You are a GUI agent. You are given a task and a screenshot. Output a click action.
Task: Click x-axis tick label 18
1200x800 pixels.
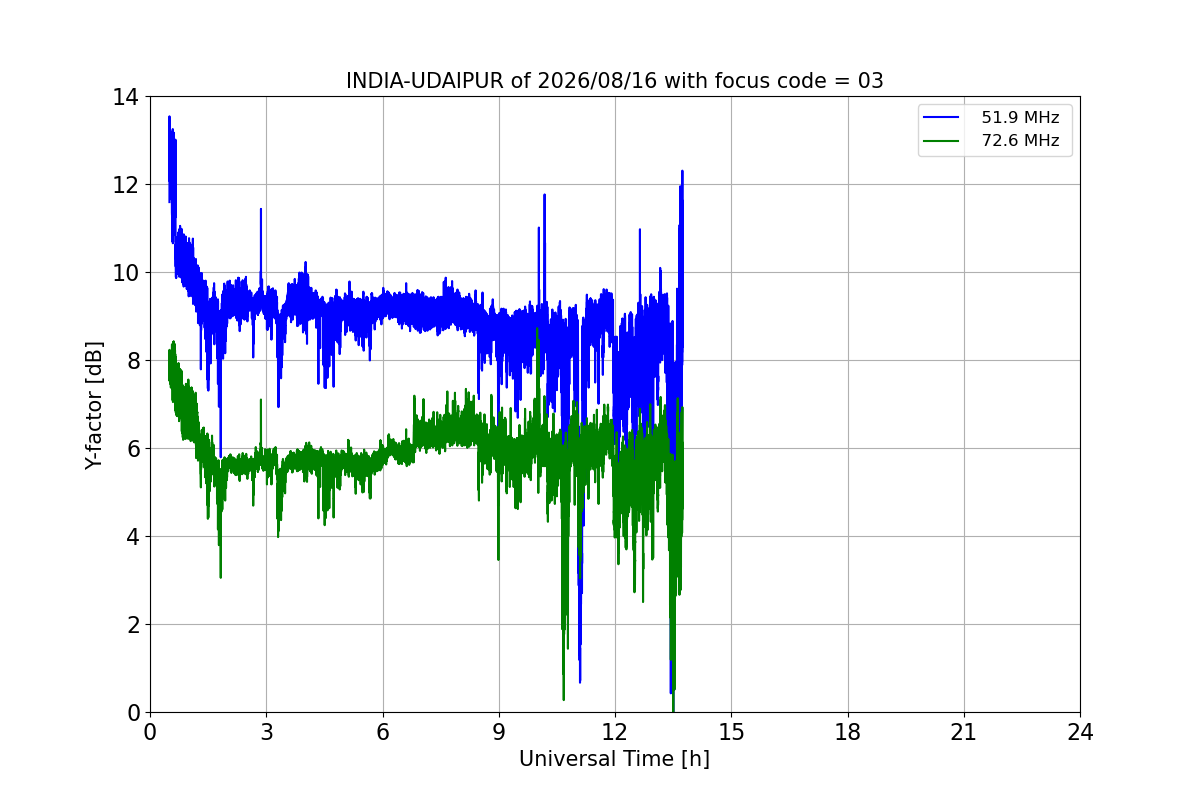click(x=848, y=732)
